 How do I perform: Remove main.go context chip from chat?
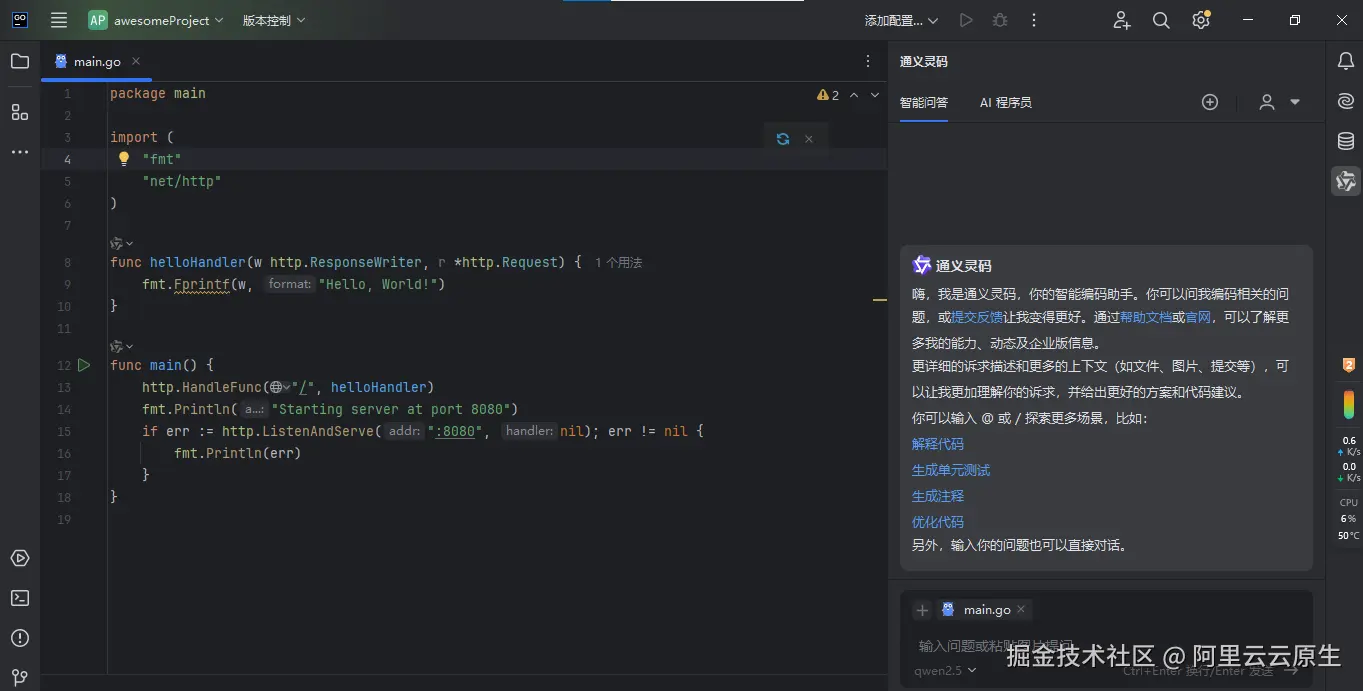pyautogui.click(x=1021, y=609)
